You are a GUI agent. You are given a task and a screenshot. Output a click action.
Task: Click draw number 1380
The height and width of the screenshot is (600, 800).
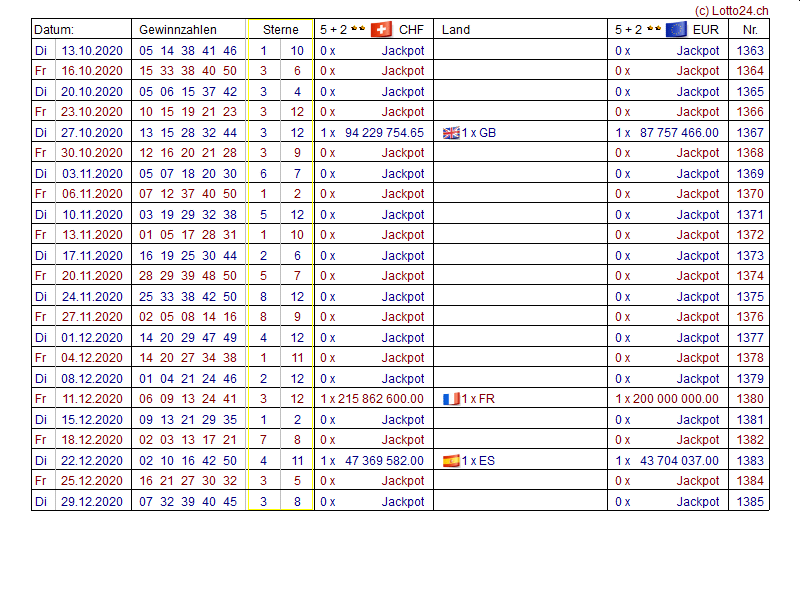(749, 399)
